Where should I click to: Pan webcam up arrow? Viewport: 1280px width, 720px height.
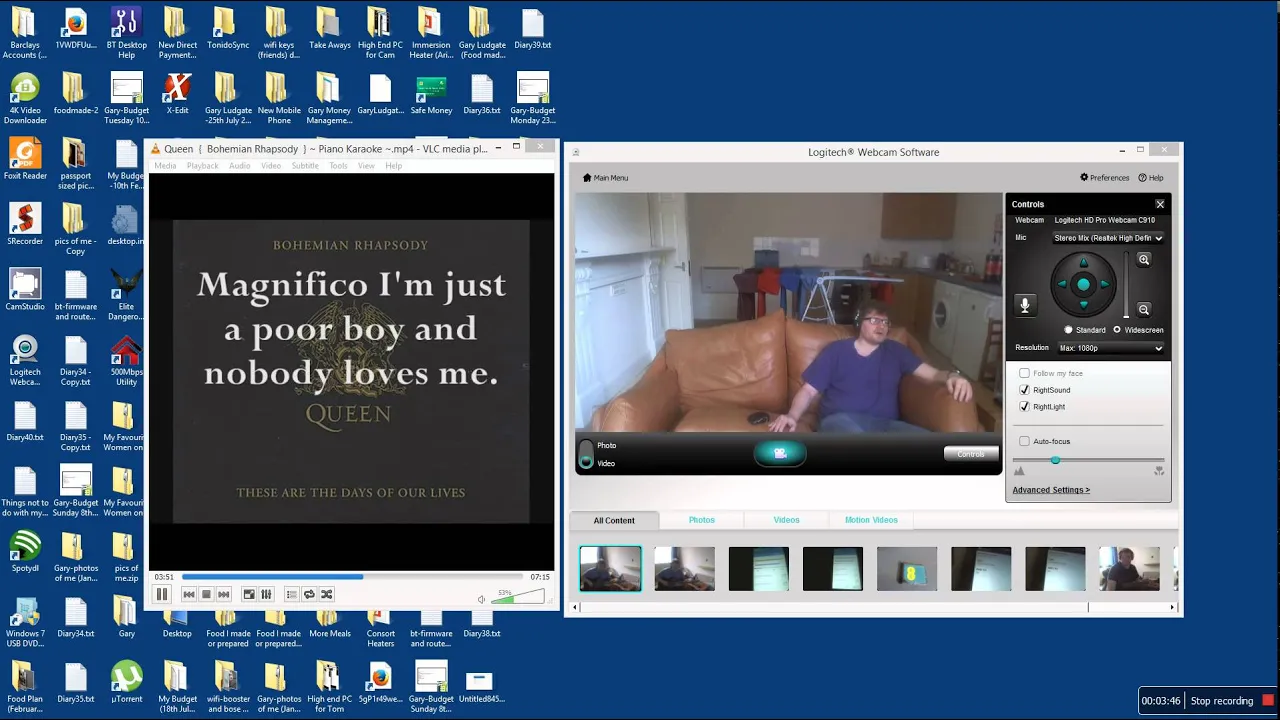pyautogui.click(x=1083, y=263)
